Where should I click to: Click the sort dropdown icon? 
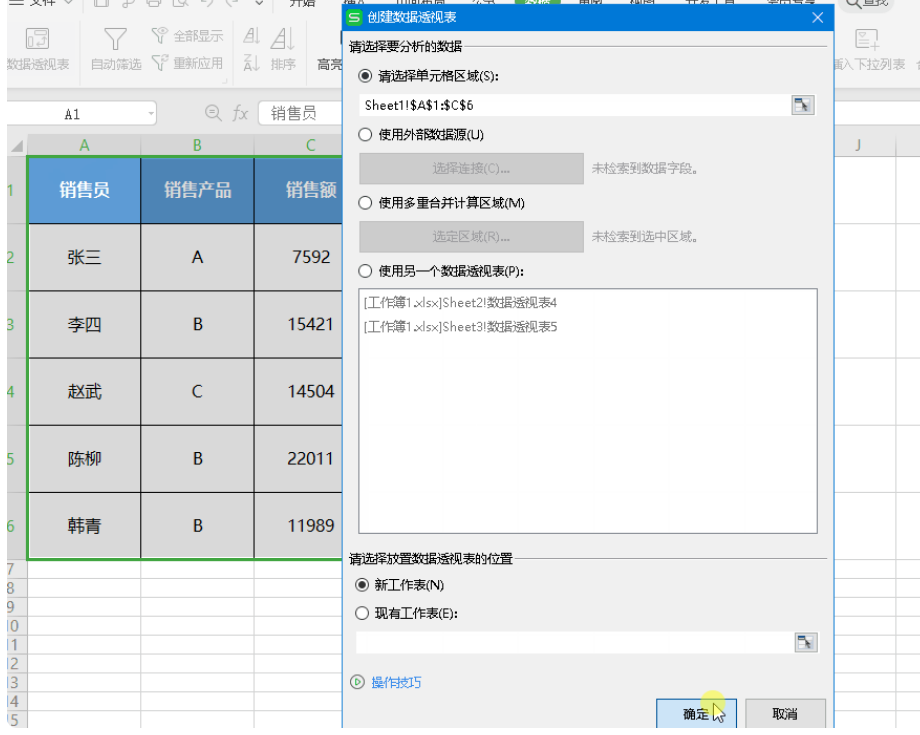point(282,39)
